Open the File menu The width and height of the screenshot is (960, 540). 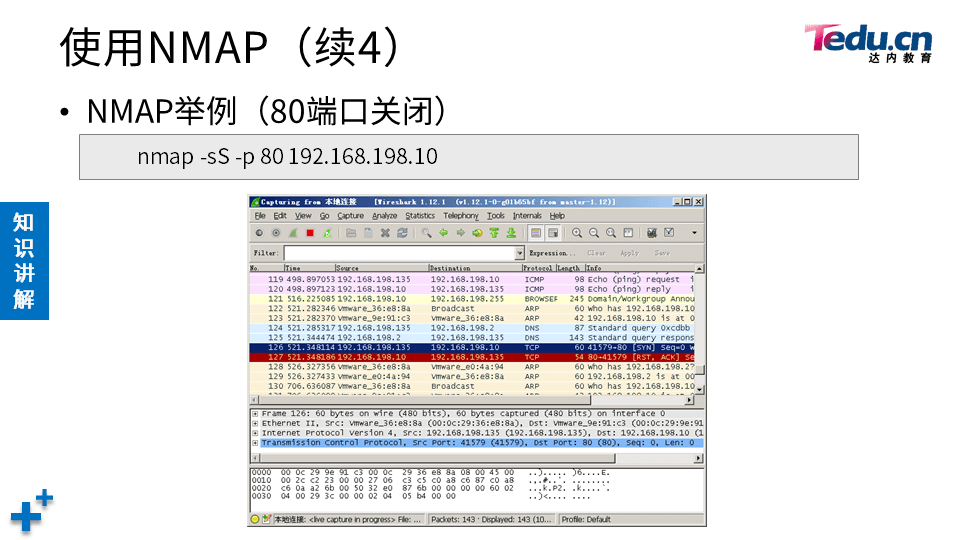point(260,216)
